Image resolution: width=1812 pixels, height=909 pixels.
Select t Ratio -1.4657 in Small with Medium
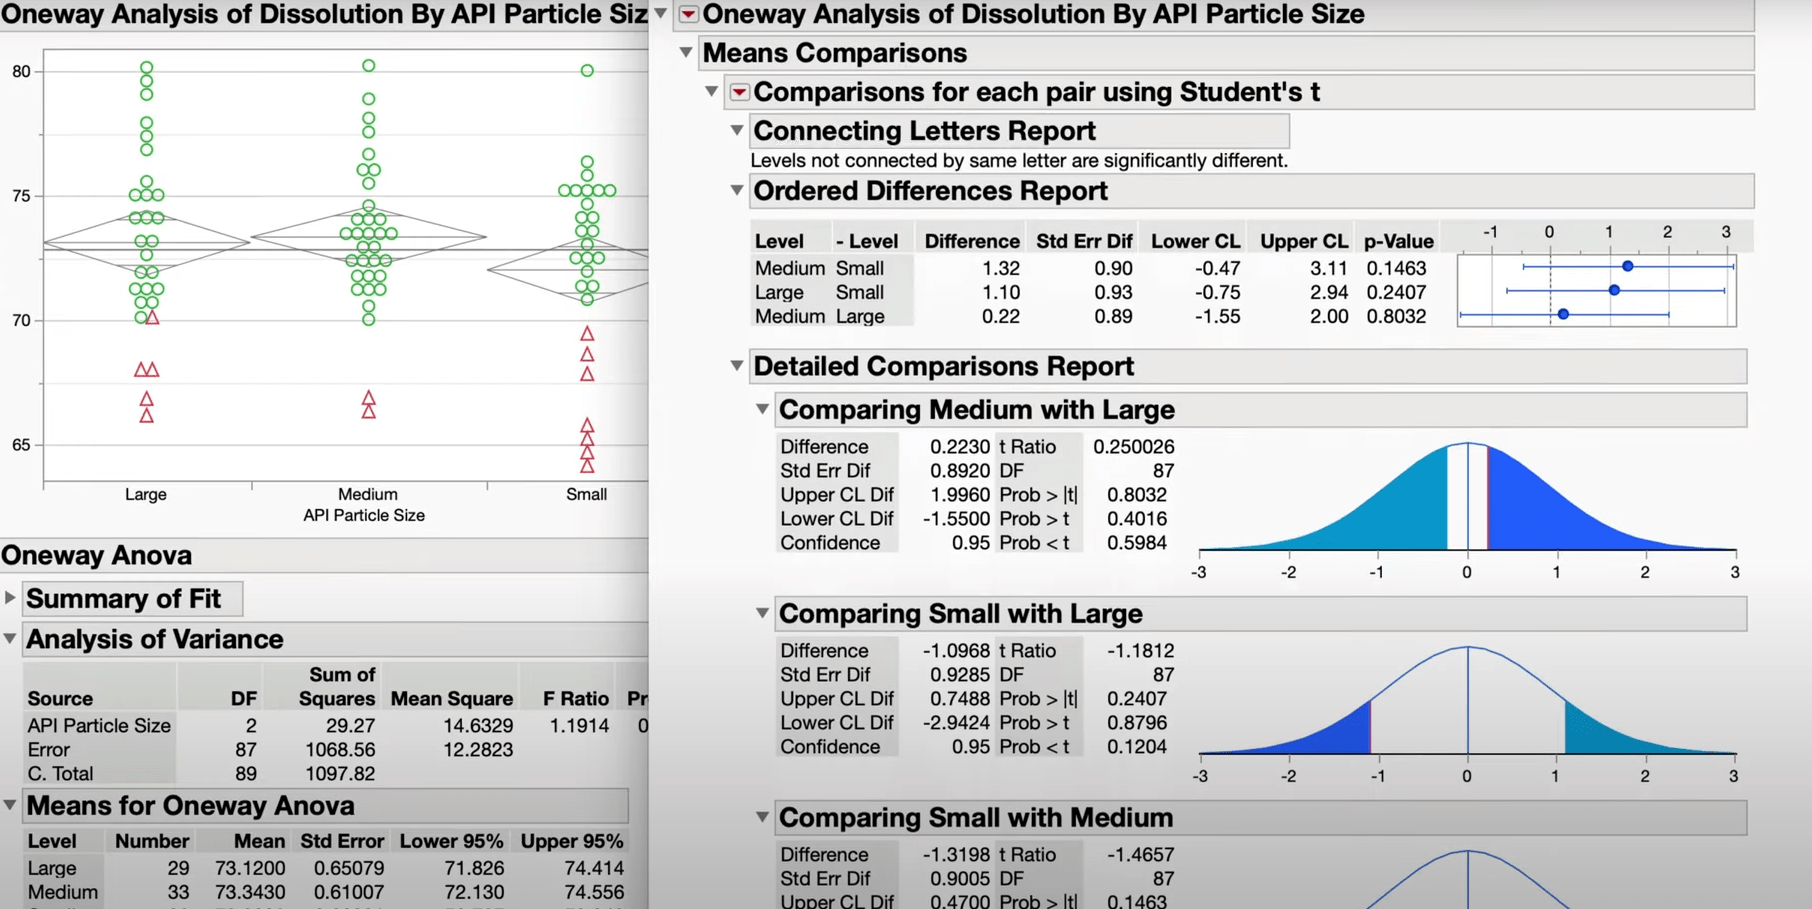tap(1140, 855)
